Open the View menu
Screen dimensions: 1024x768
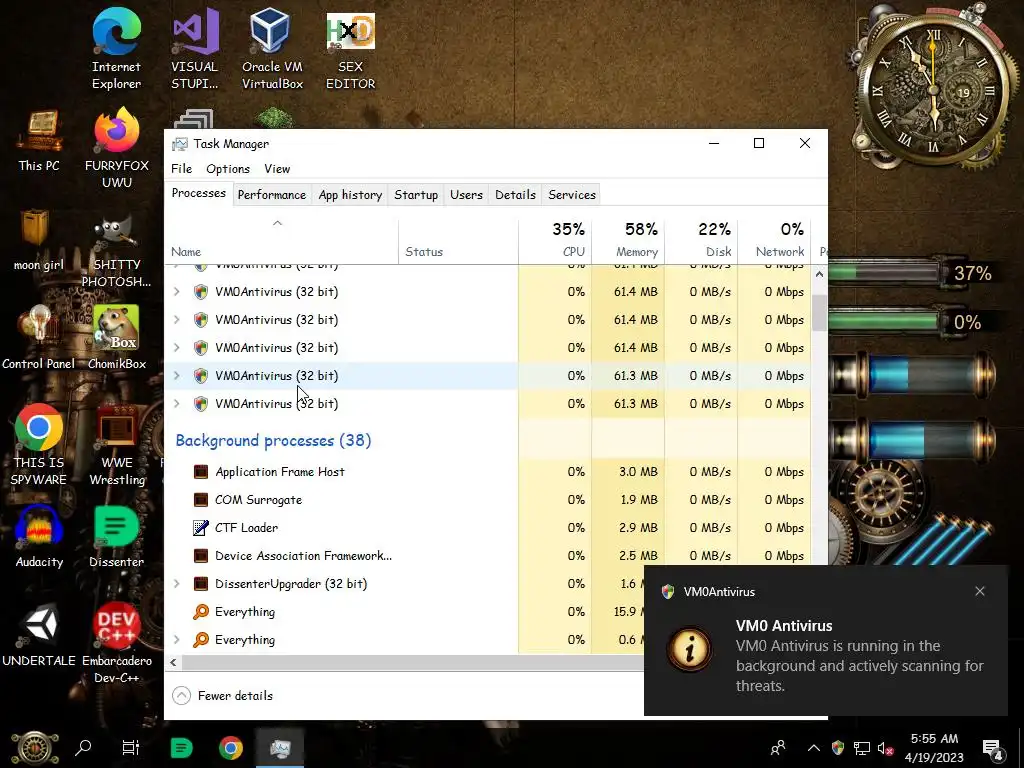277,168
